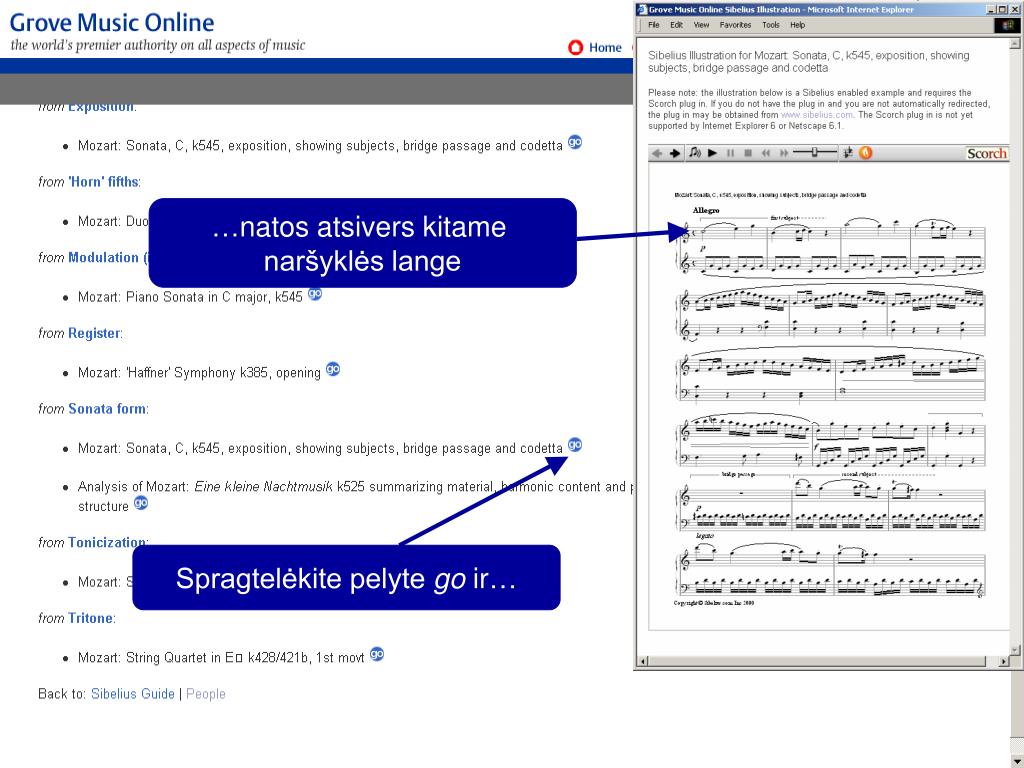Pause Scorch playback
This screenshot has height=768, width=1024.
pos(731,153)
